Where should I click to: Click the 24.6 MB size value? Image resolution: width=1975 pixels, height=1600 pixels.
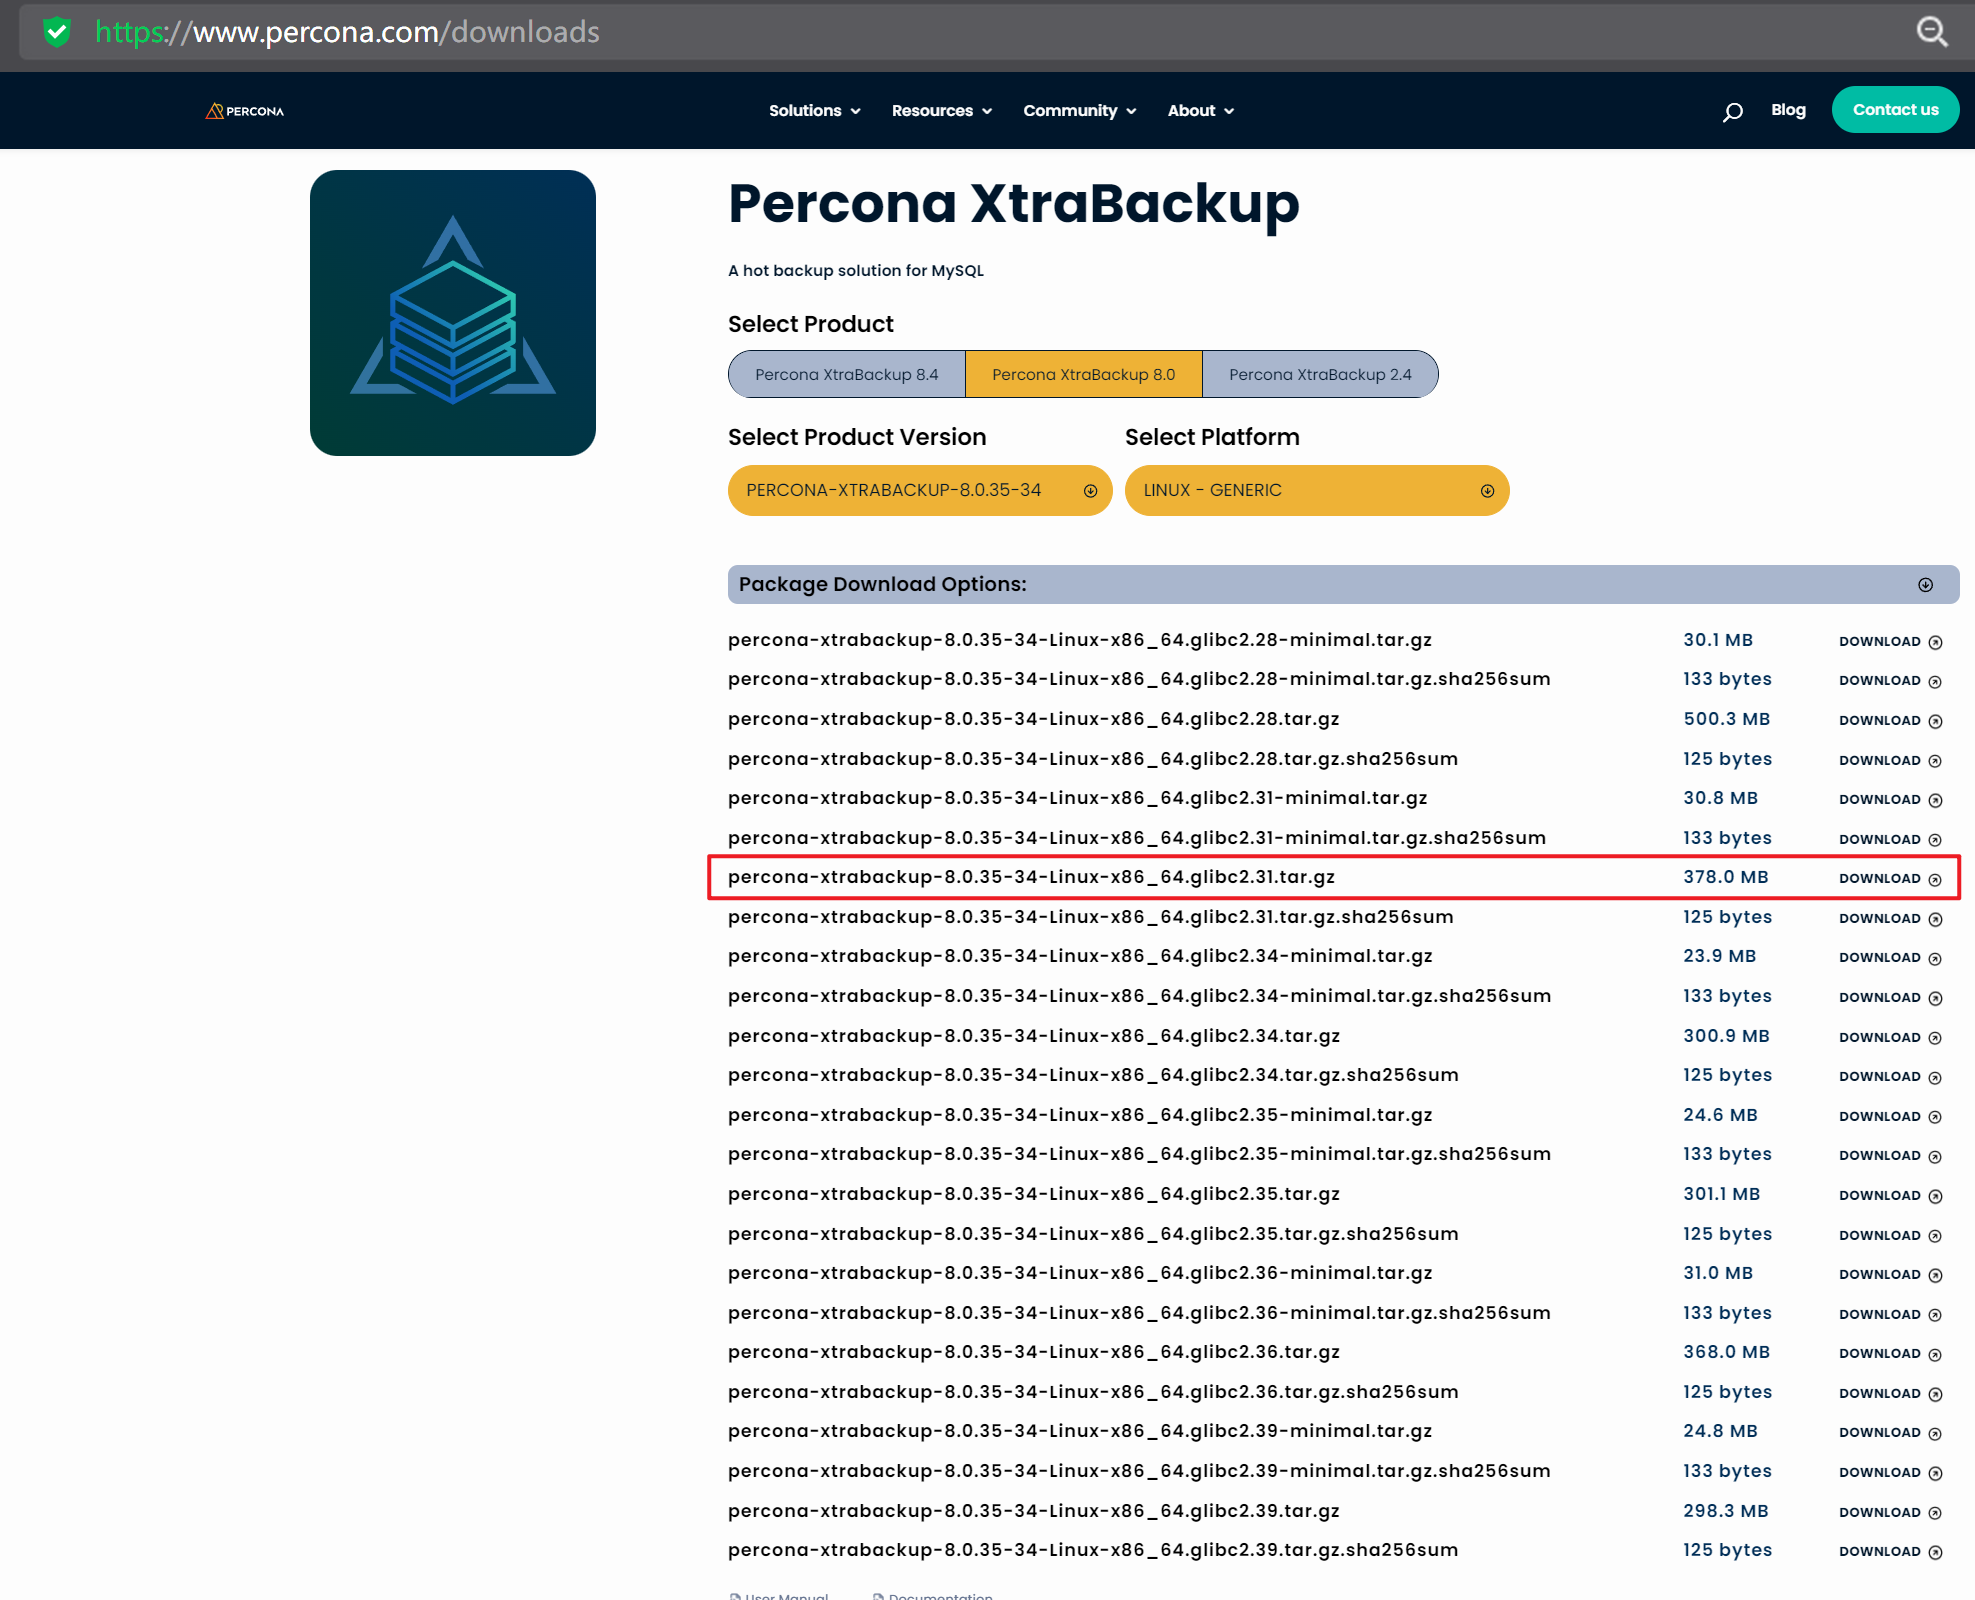pos(1720,1115)
